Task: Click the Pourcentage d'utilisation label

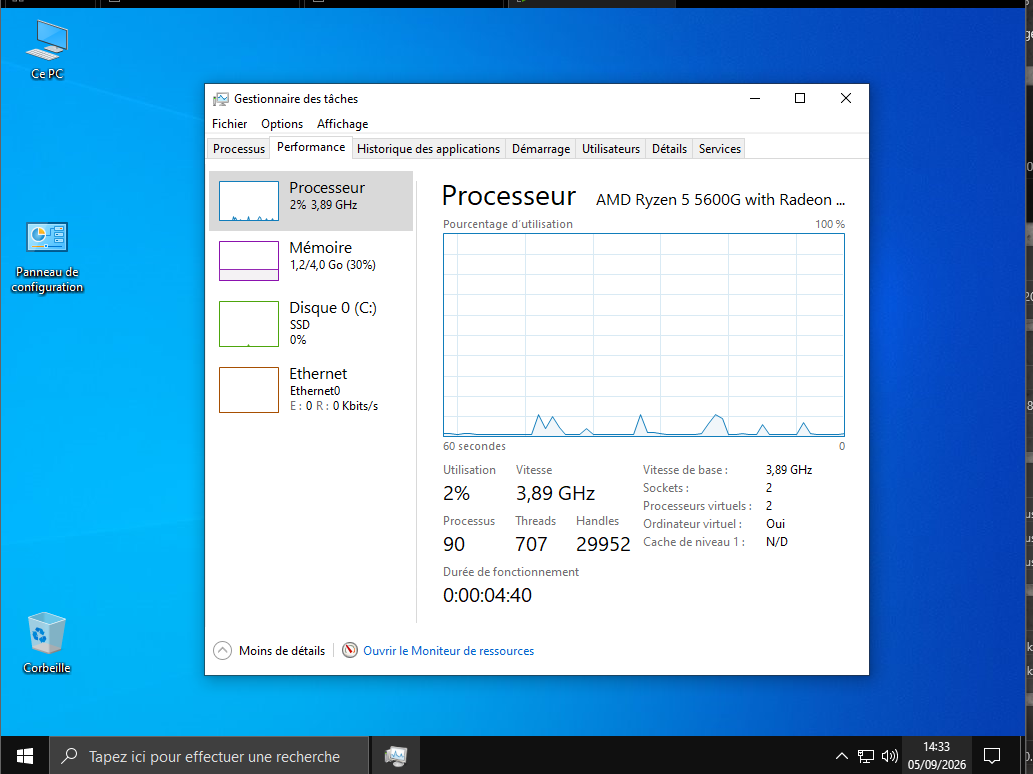Action: point(508,224)
